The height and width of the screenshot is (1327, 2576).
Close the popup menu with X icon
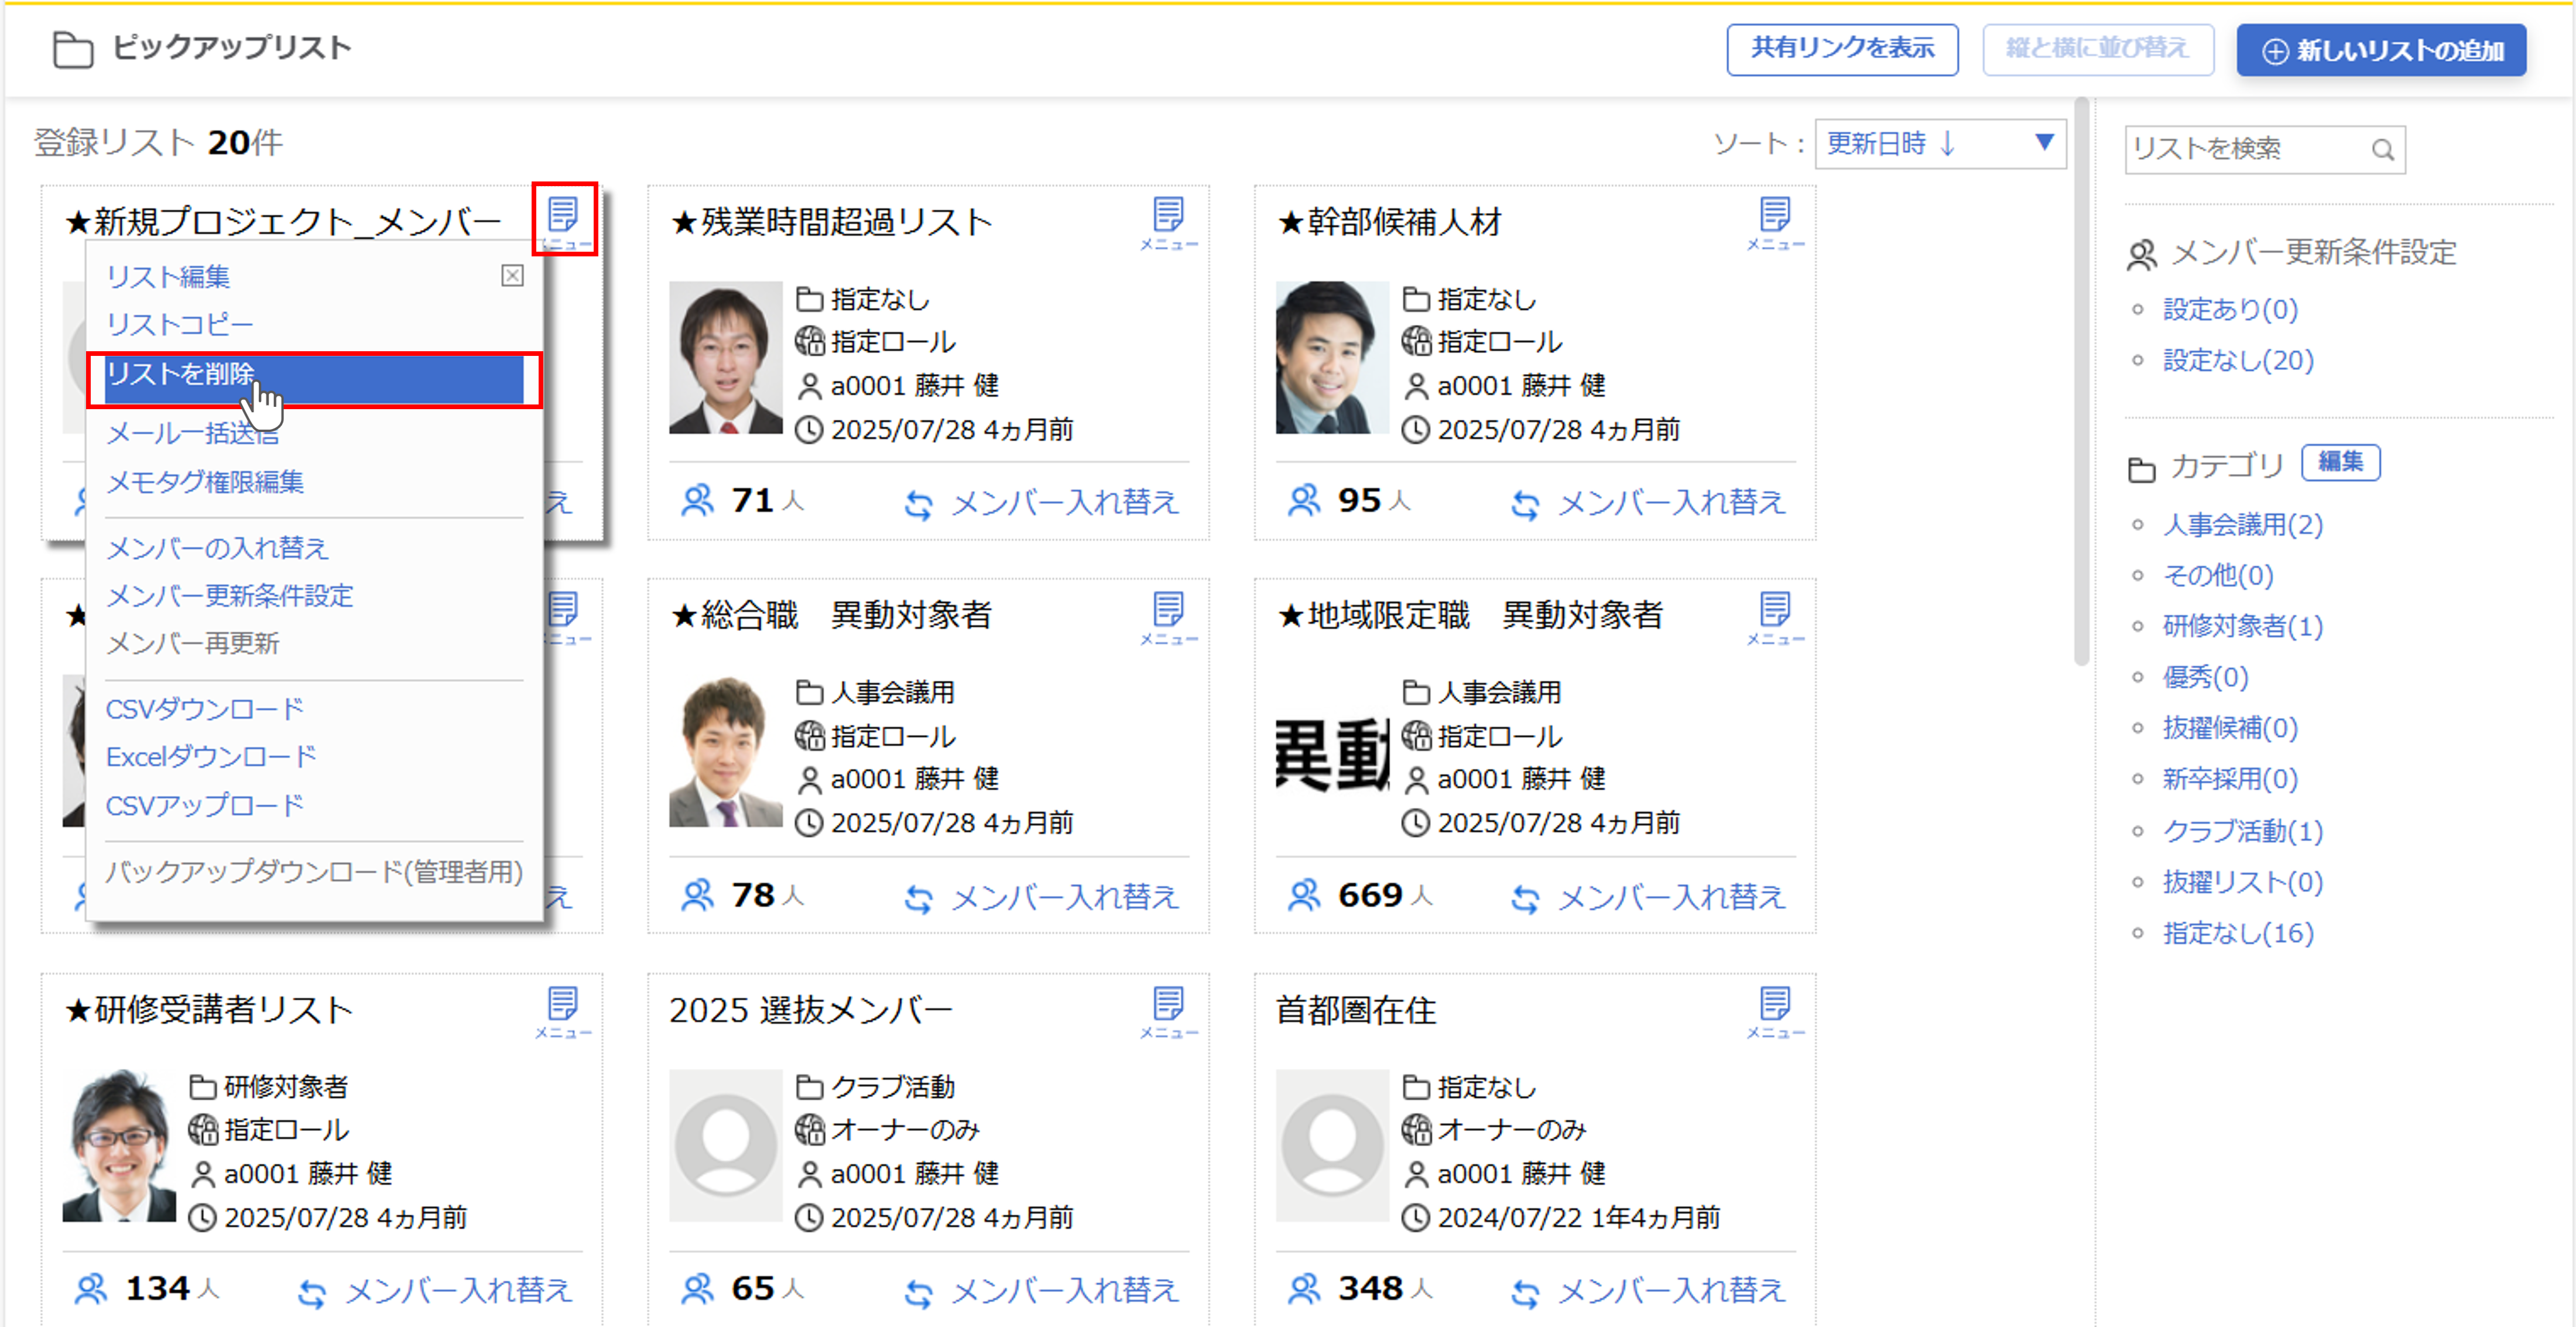point(512,276)
